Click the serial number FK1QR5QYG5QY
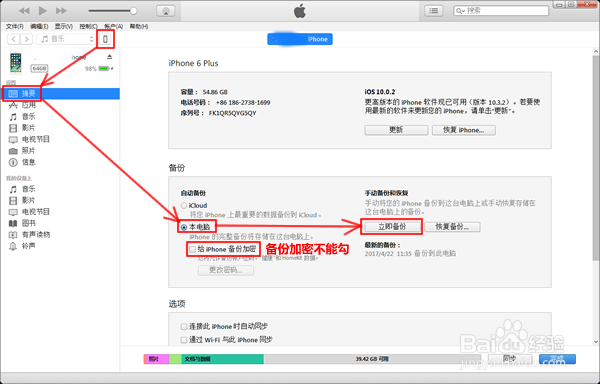 coord(233,113)
